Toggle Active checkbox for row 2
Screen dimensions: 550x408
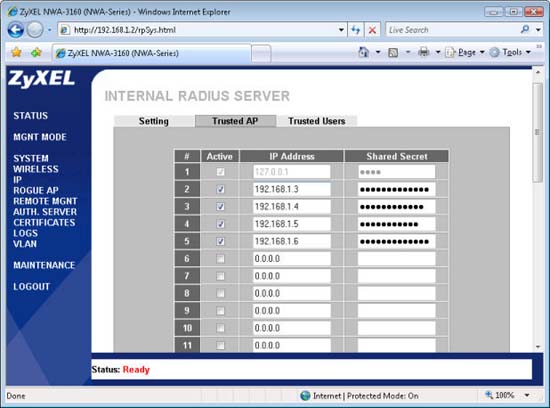click(x=220, y=189)
